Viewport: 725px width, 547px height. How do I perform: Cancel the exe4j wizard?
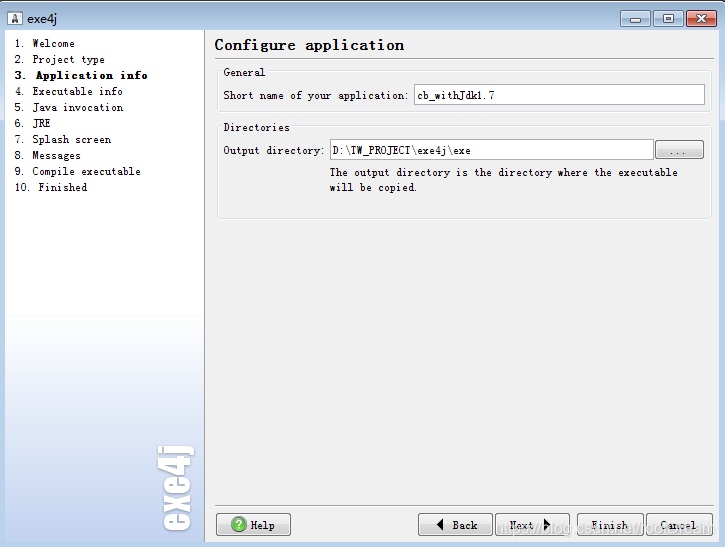[679, 524]
